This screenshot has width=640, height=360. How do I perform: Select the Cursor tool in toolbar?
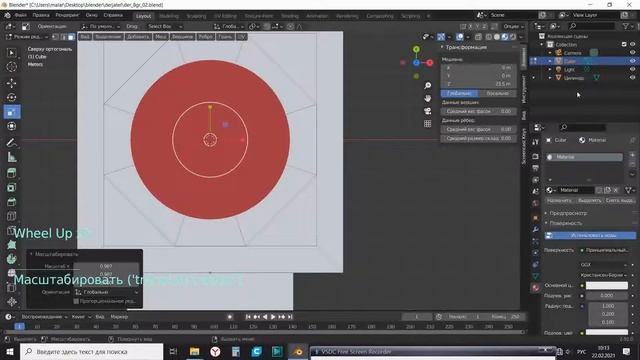[11, 67]
